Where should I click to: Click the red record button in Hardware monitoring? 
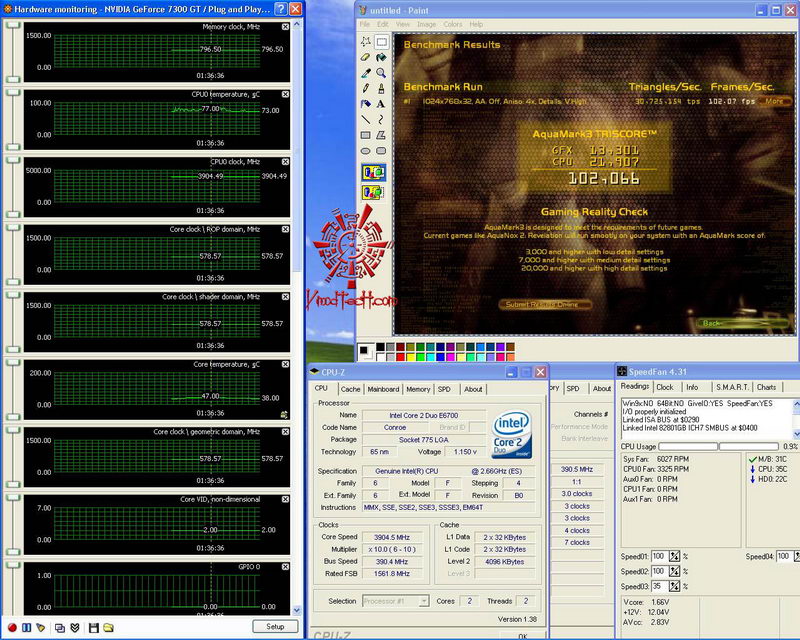(12, 627)
